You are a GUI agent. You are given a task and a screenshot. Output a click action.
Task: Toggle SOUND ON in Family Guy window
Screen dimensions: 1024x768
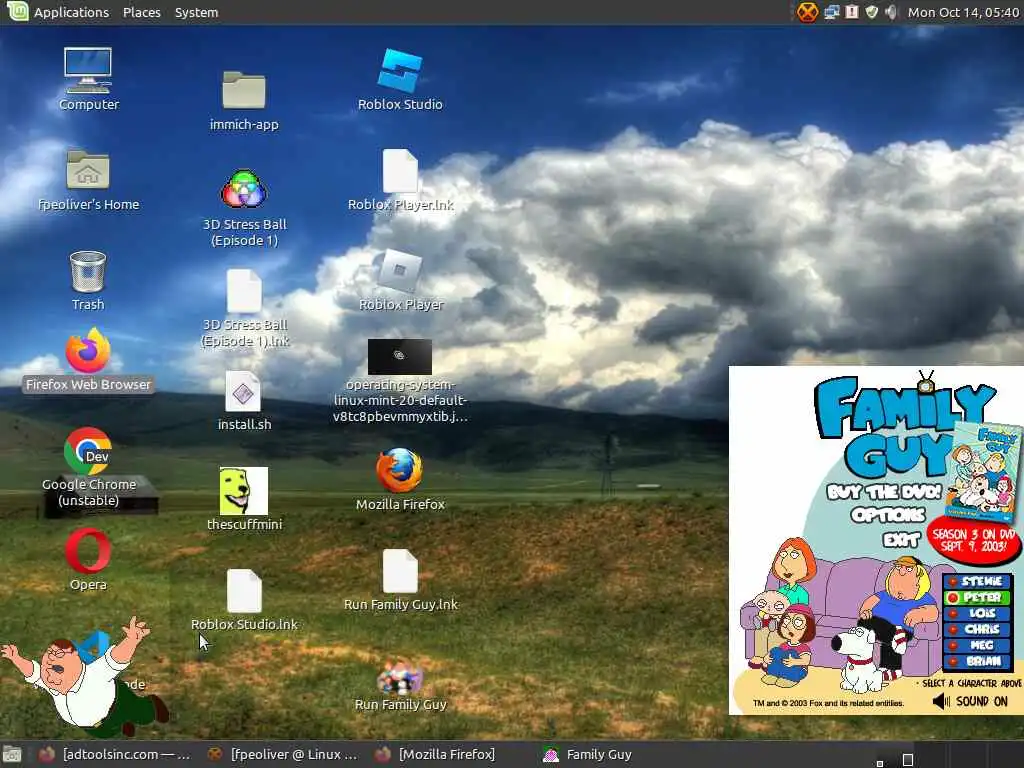pos(970,701)
